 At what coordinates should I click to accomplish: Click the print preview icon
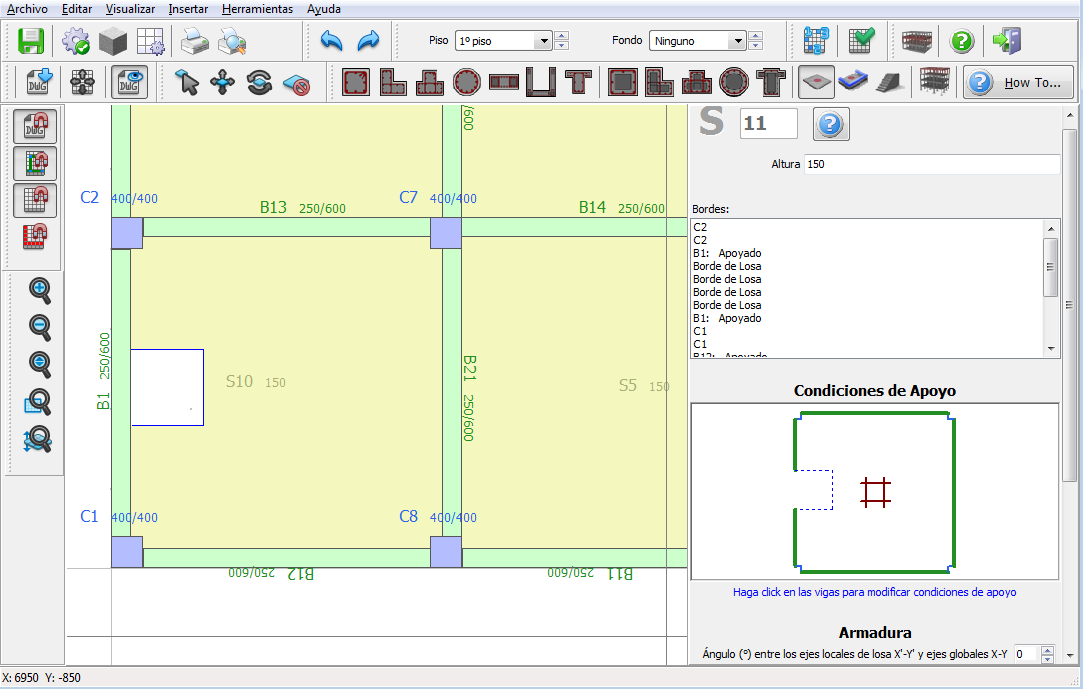[x=232, y=41]
